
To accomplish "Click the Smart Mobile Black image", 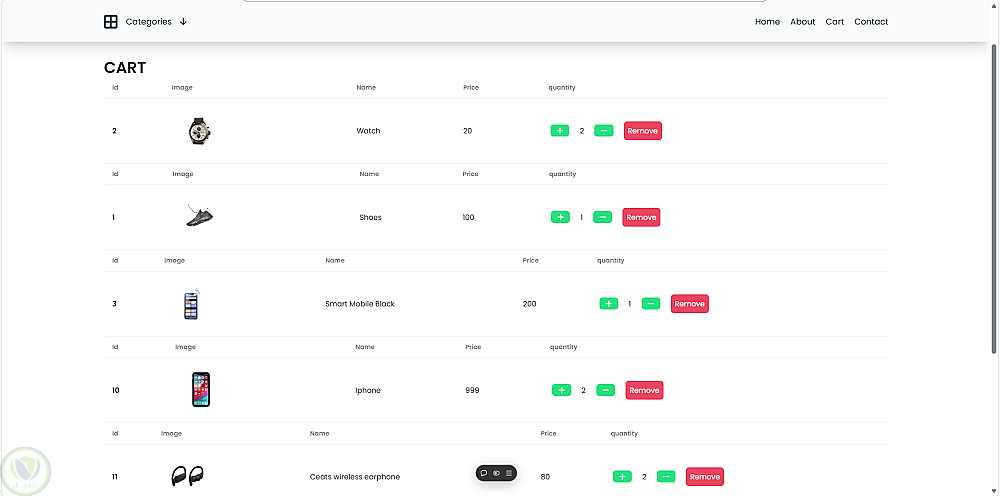I will pos(192,303).
